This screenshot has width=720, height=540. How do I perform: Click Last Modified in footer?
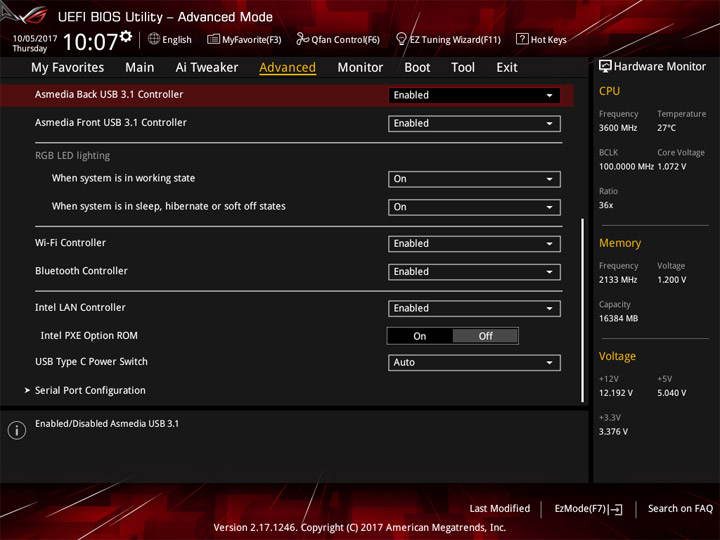coord(500,509)
